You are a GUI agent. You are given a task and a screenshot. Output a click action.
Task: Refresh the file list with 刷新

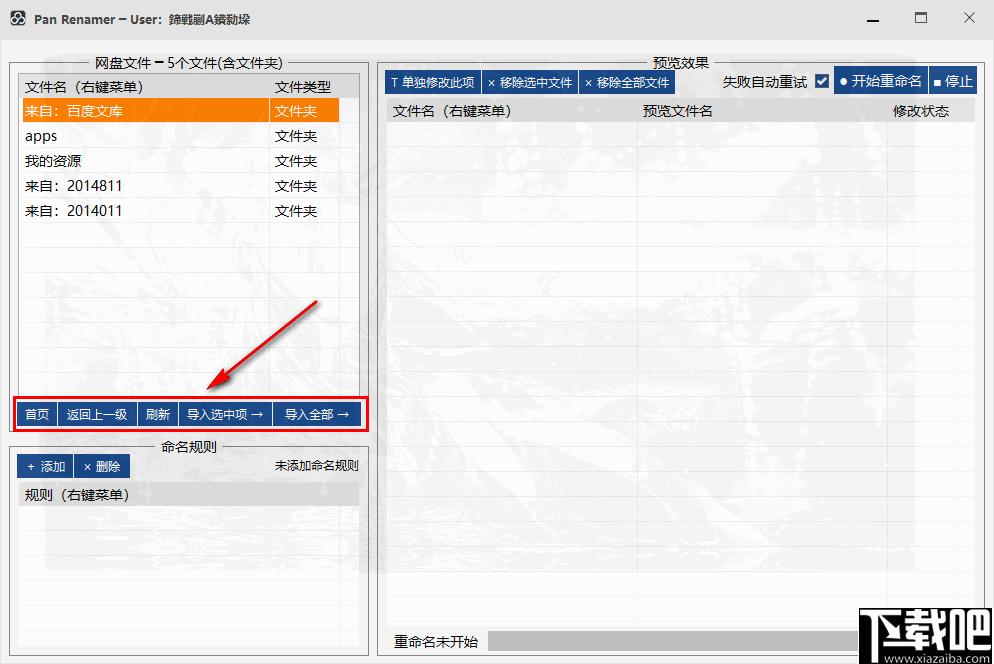point(158,414)
